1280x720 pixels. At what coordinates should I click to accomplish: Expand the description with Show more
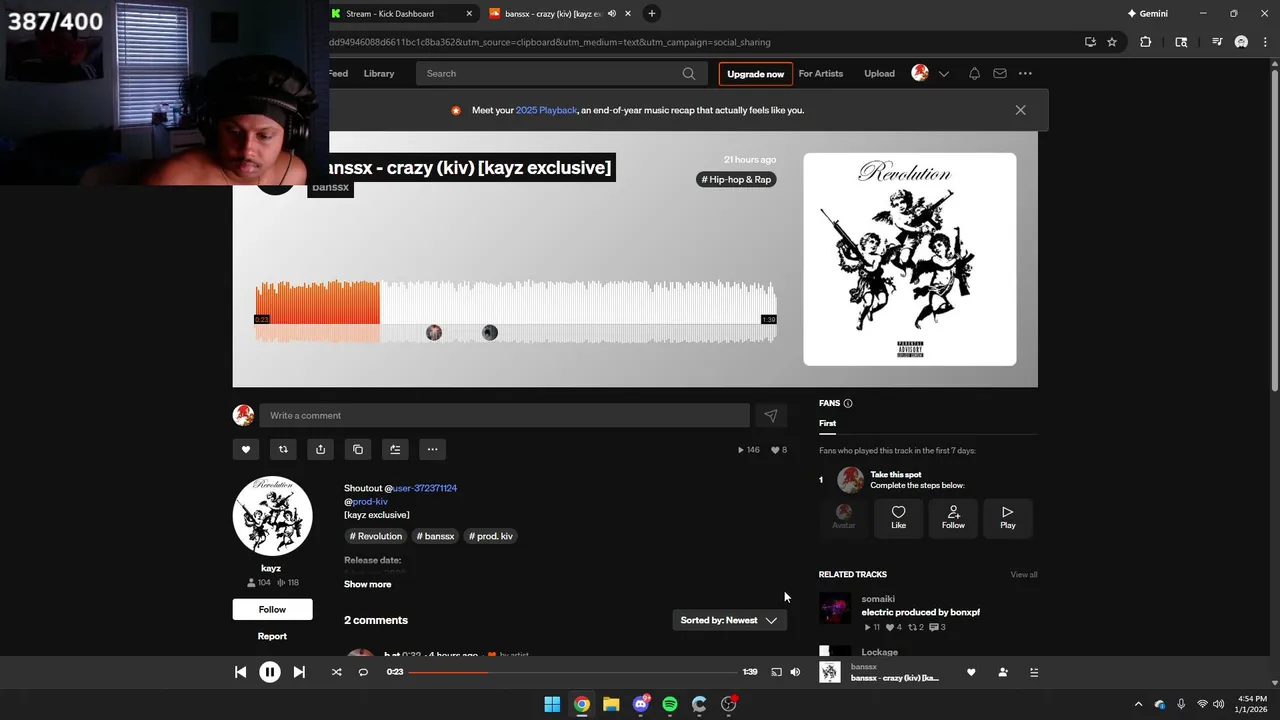(367, 584)
